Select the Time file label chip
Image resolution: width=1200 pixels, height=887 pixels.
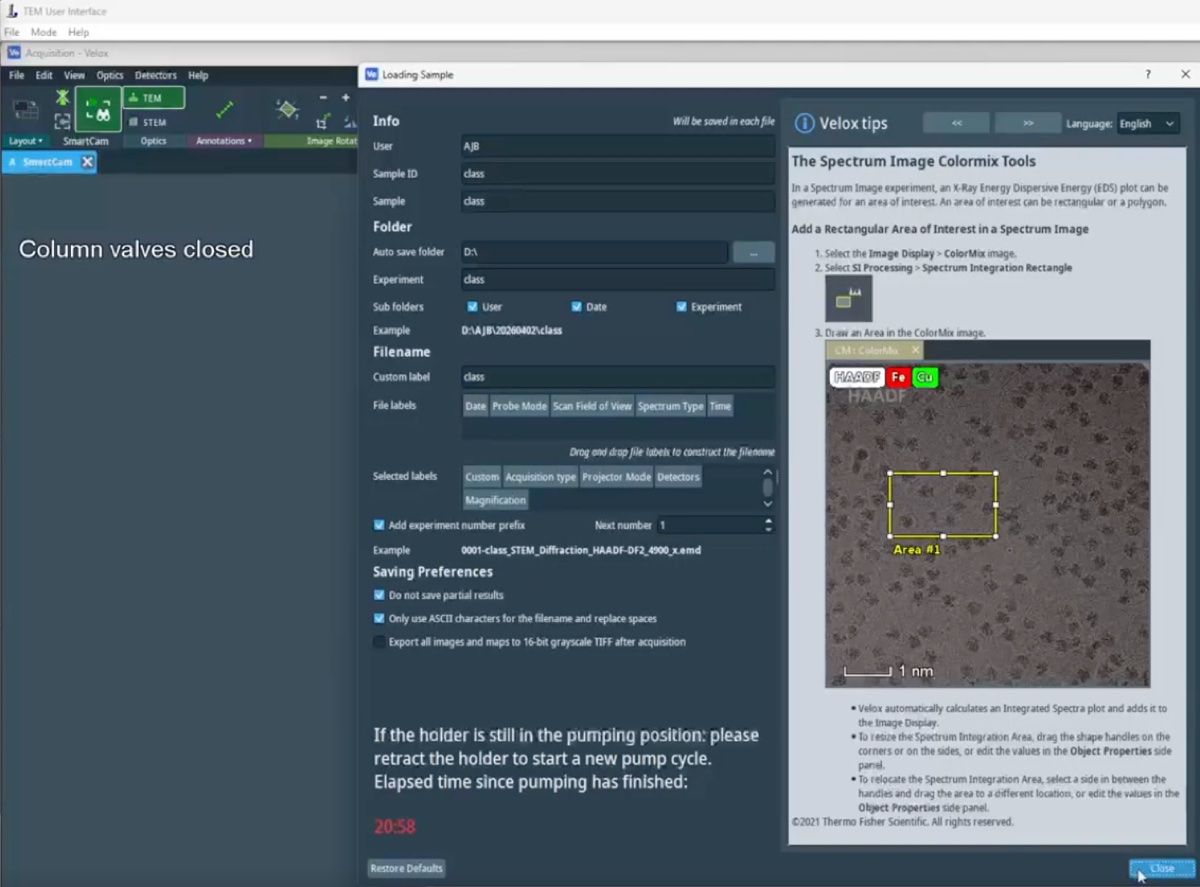(x=720, y=406)
